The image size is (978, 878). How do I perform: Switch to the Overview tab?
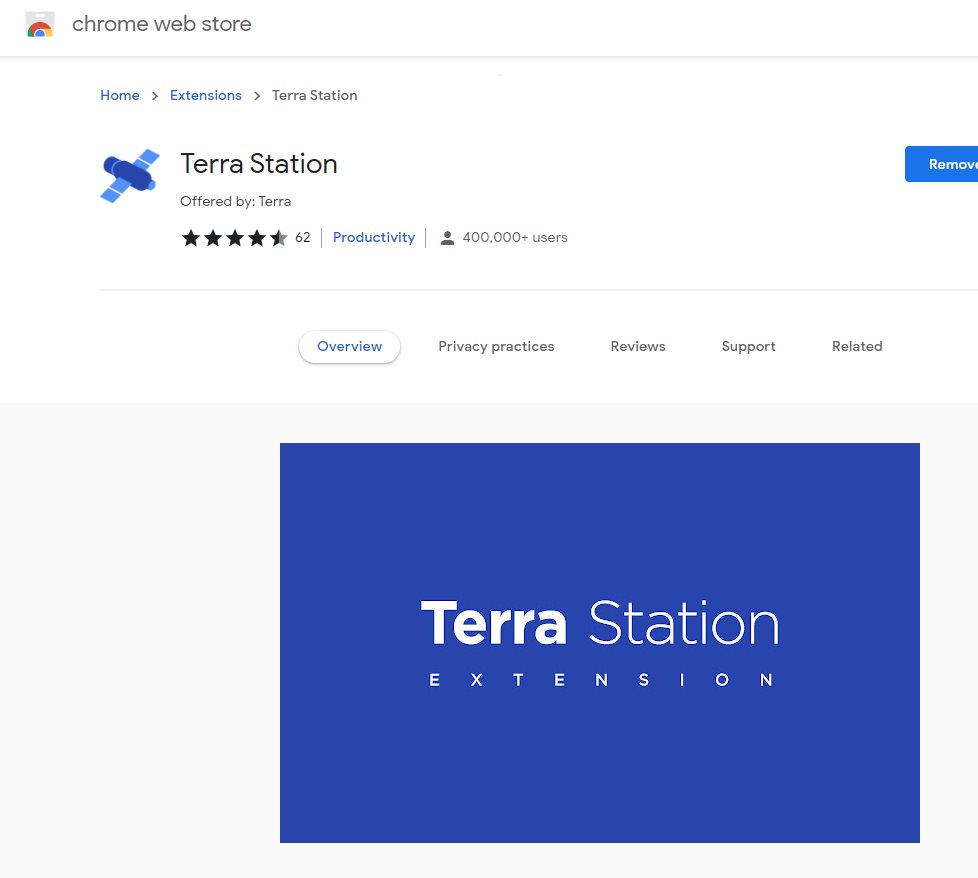point(349,347)
